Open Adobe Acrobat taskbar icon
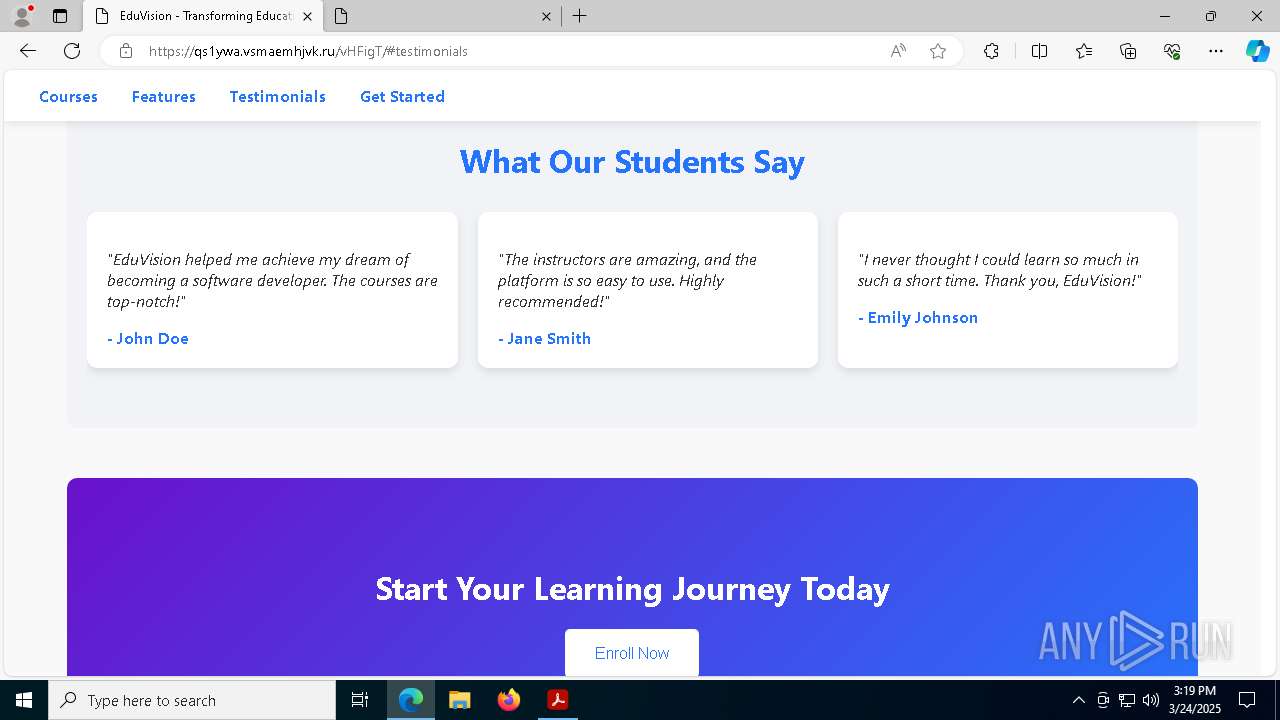Image resolution: width=1280 pixels, height=720 pixels. coord(558,700)
